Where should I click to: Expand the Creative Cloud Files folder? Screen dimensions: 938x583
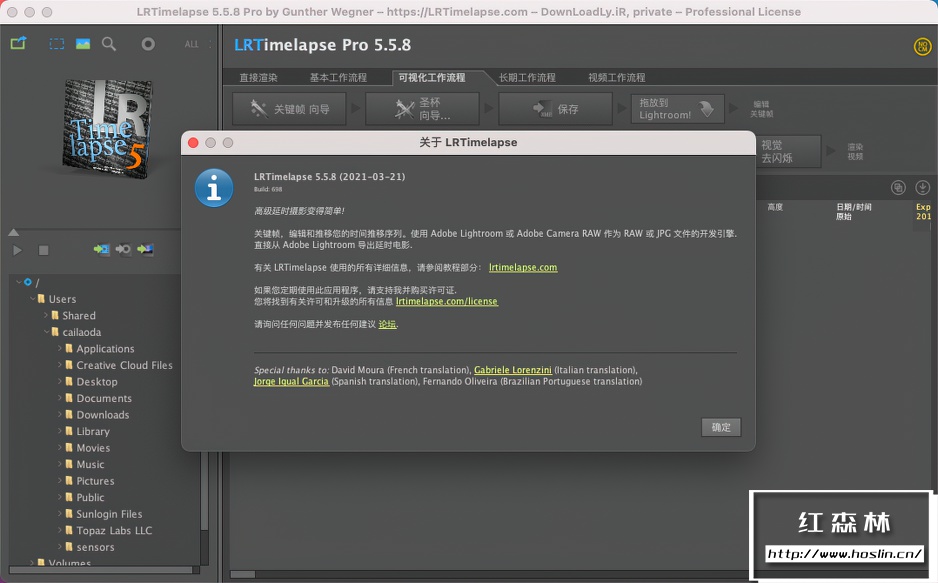pyautogui.click(x=60, y=365)
